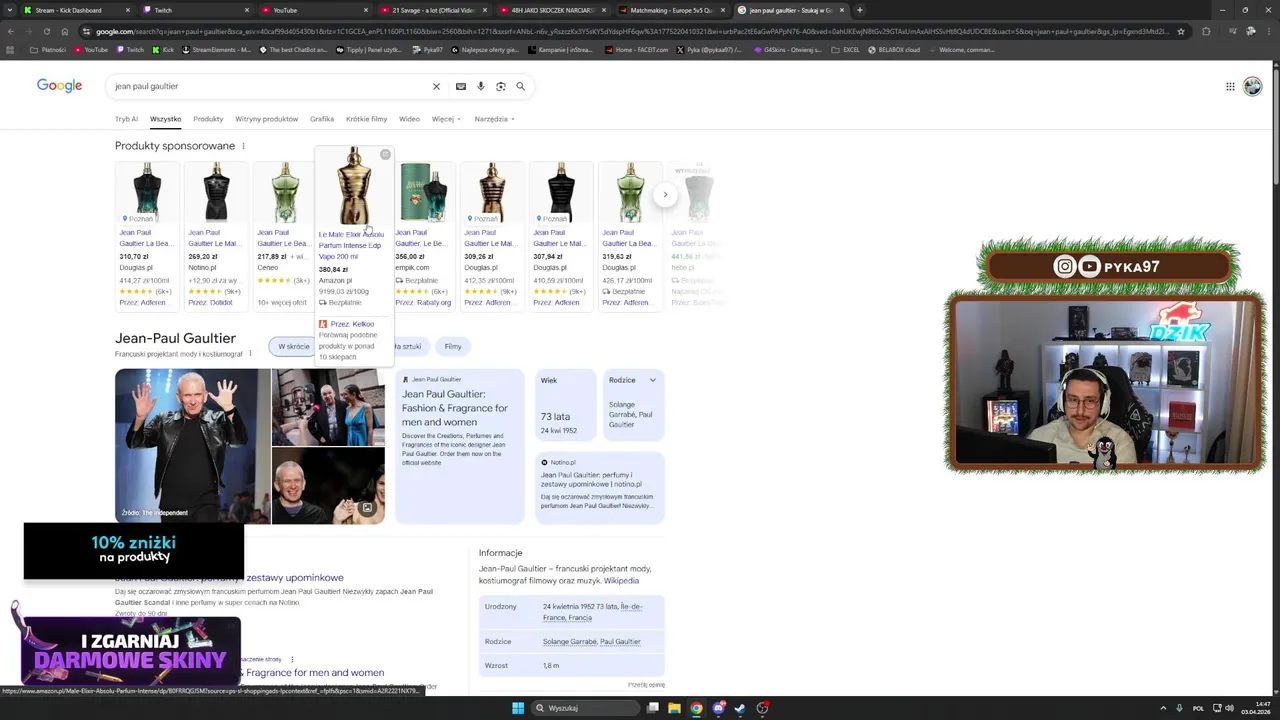The image size is (1280, 720).
Task: Click the Filmy chip
Action: 453,346
